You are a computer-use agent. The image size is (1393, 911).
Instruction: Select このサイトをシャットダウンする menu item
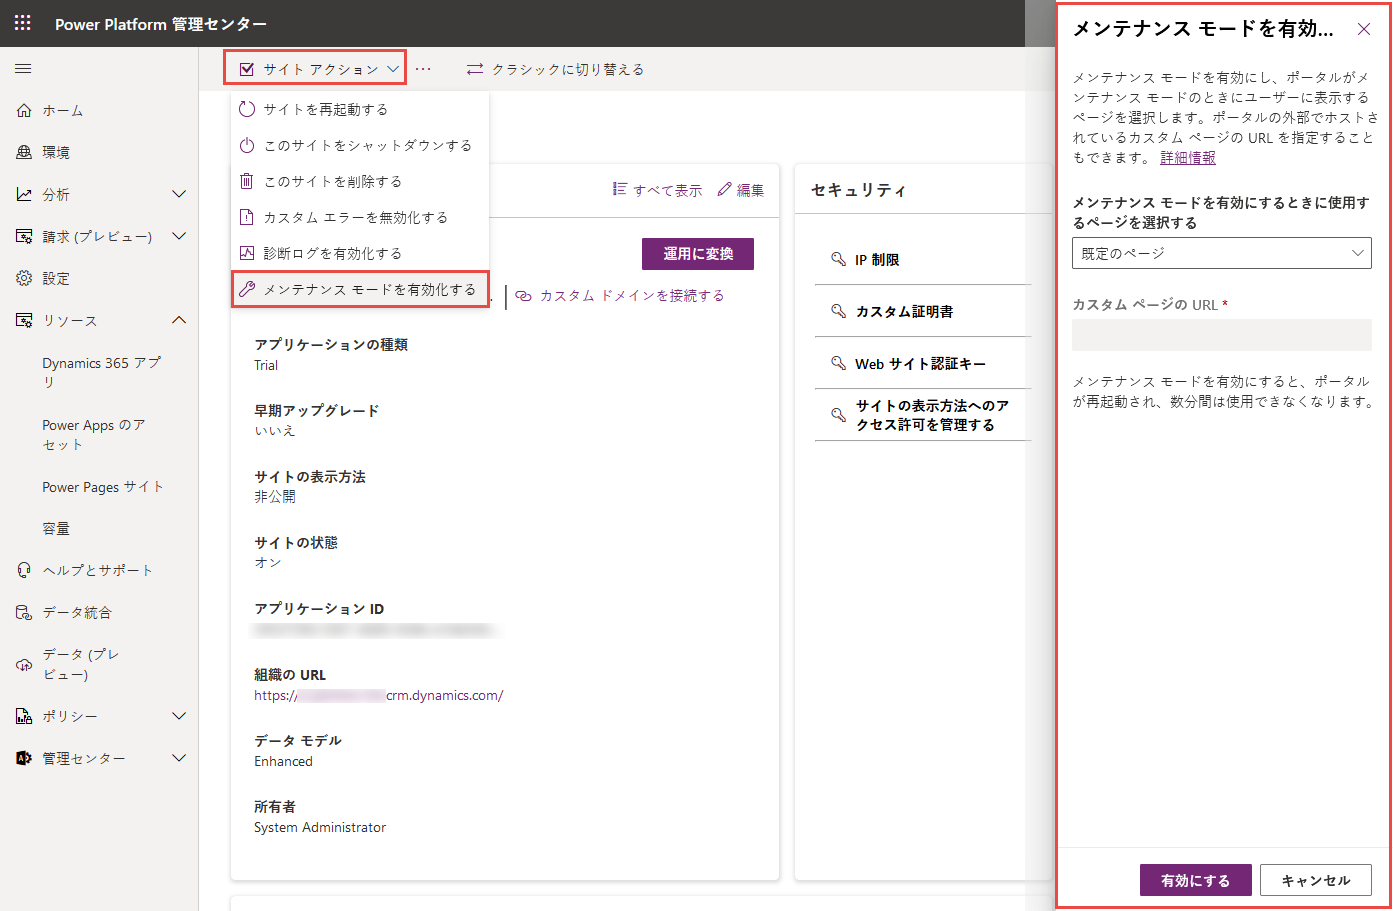point(360,145)
